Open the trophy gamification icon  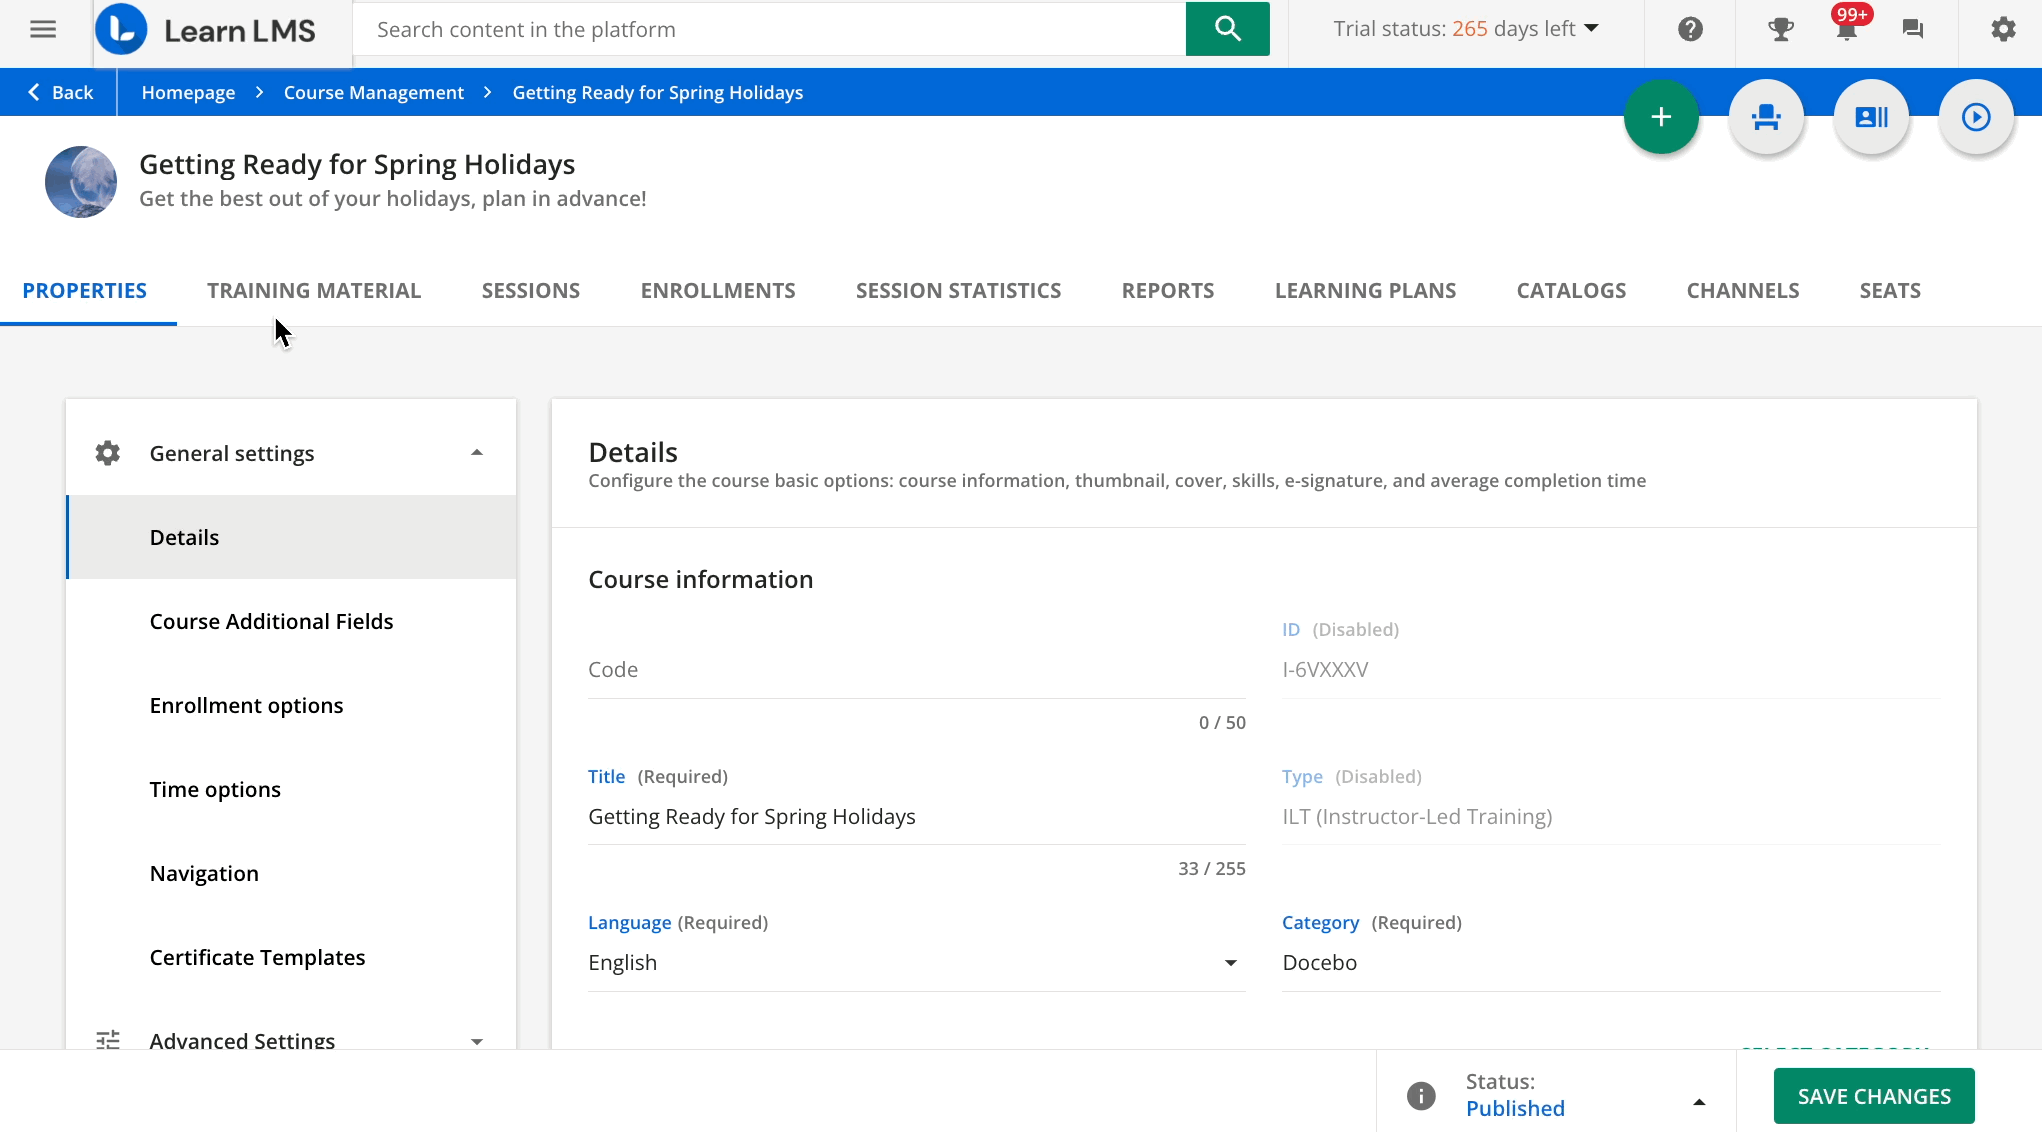(1780, 29)
